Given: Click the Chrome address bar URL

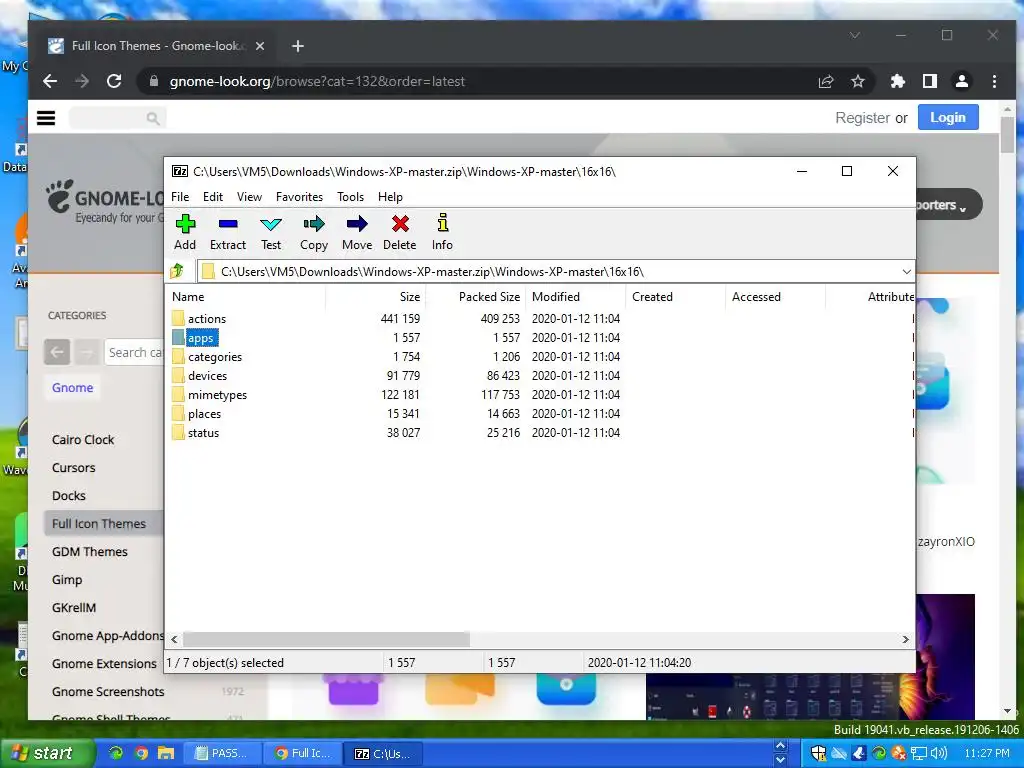Looking at the screenshot, I should click(317, 81).
